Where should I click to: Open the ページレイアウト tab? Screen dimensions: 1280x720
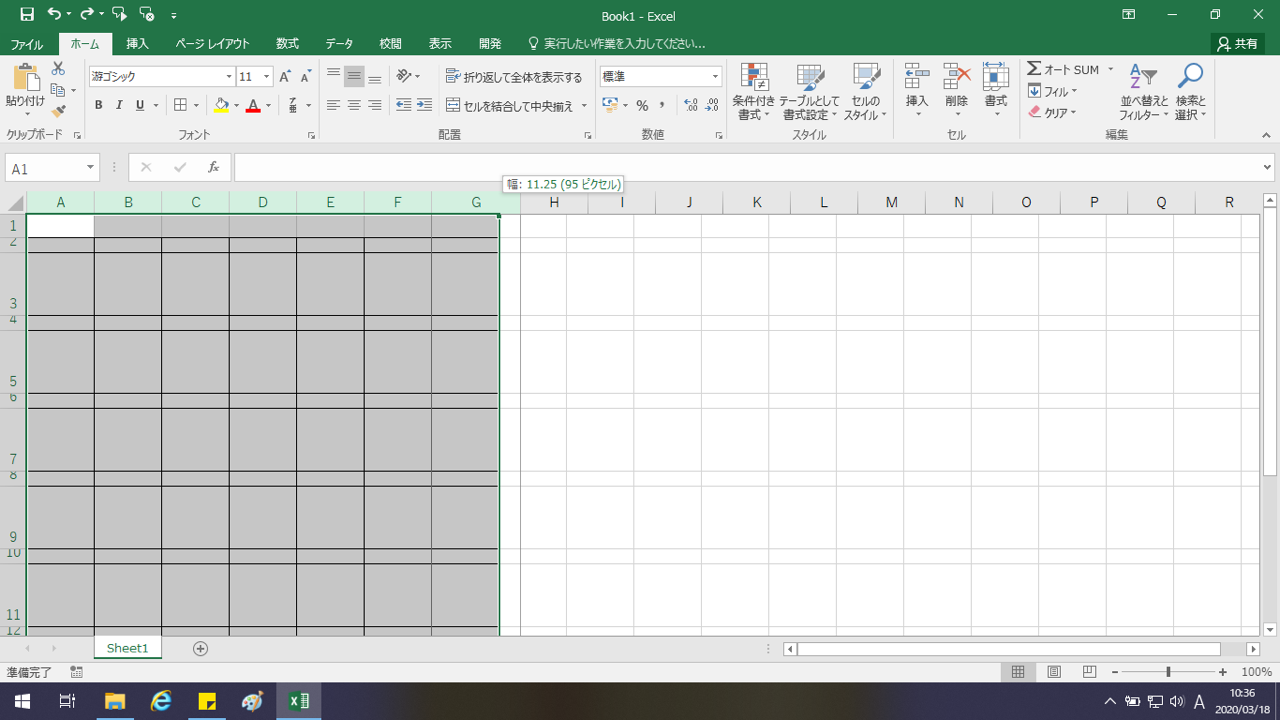coord(212,44)
